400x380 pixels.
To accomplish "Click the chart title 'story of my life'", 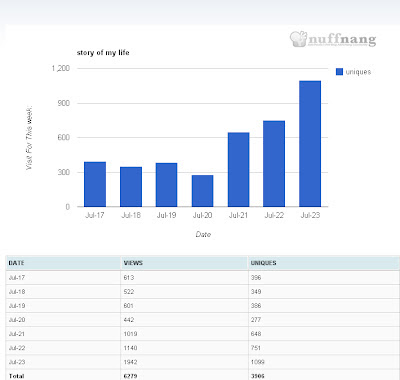I will (x=103, y=53).
